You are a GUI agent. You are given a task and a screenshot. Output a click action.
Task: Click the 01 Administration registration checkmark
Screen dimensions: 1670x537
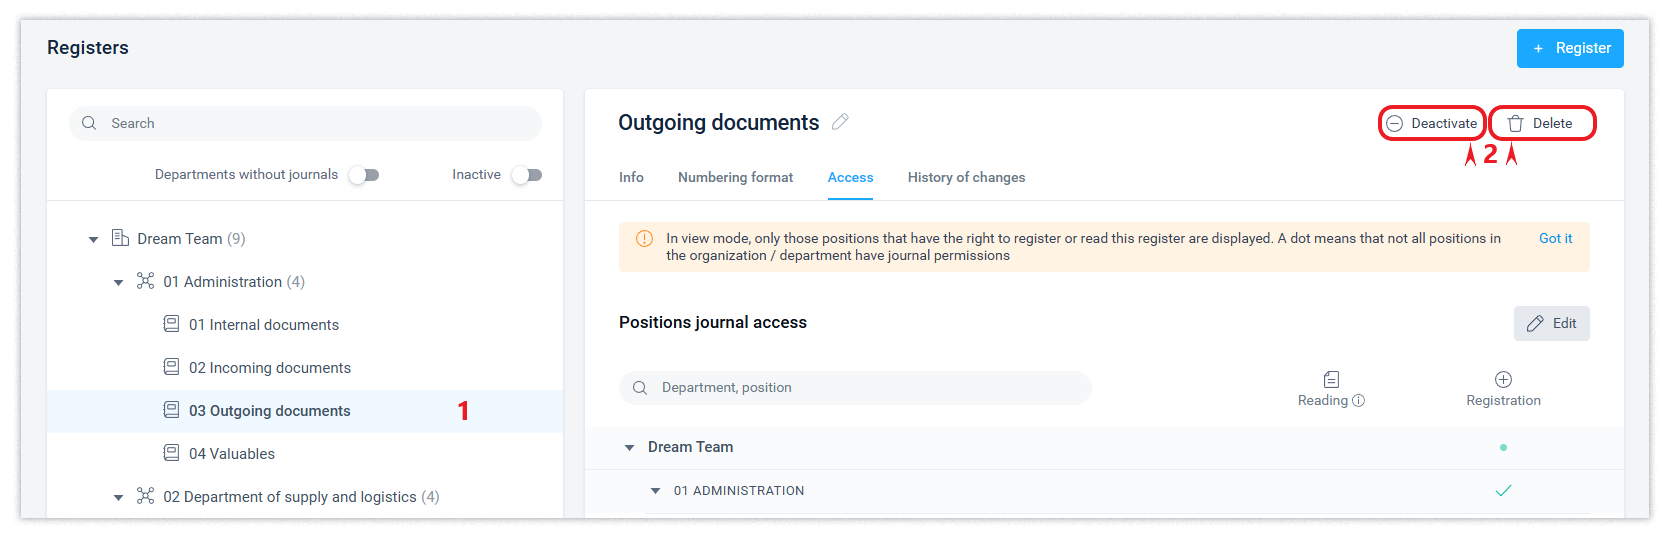1503,490
